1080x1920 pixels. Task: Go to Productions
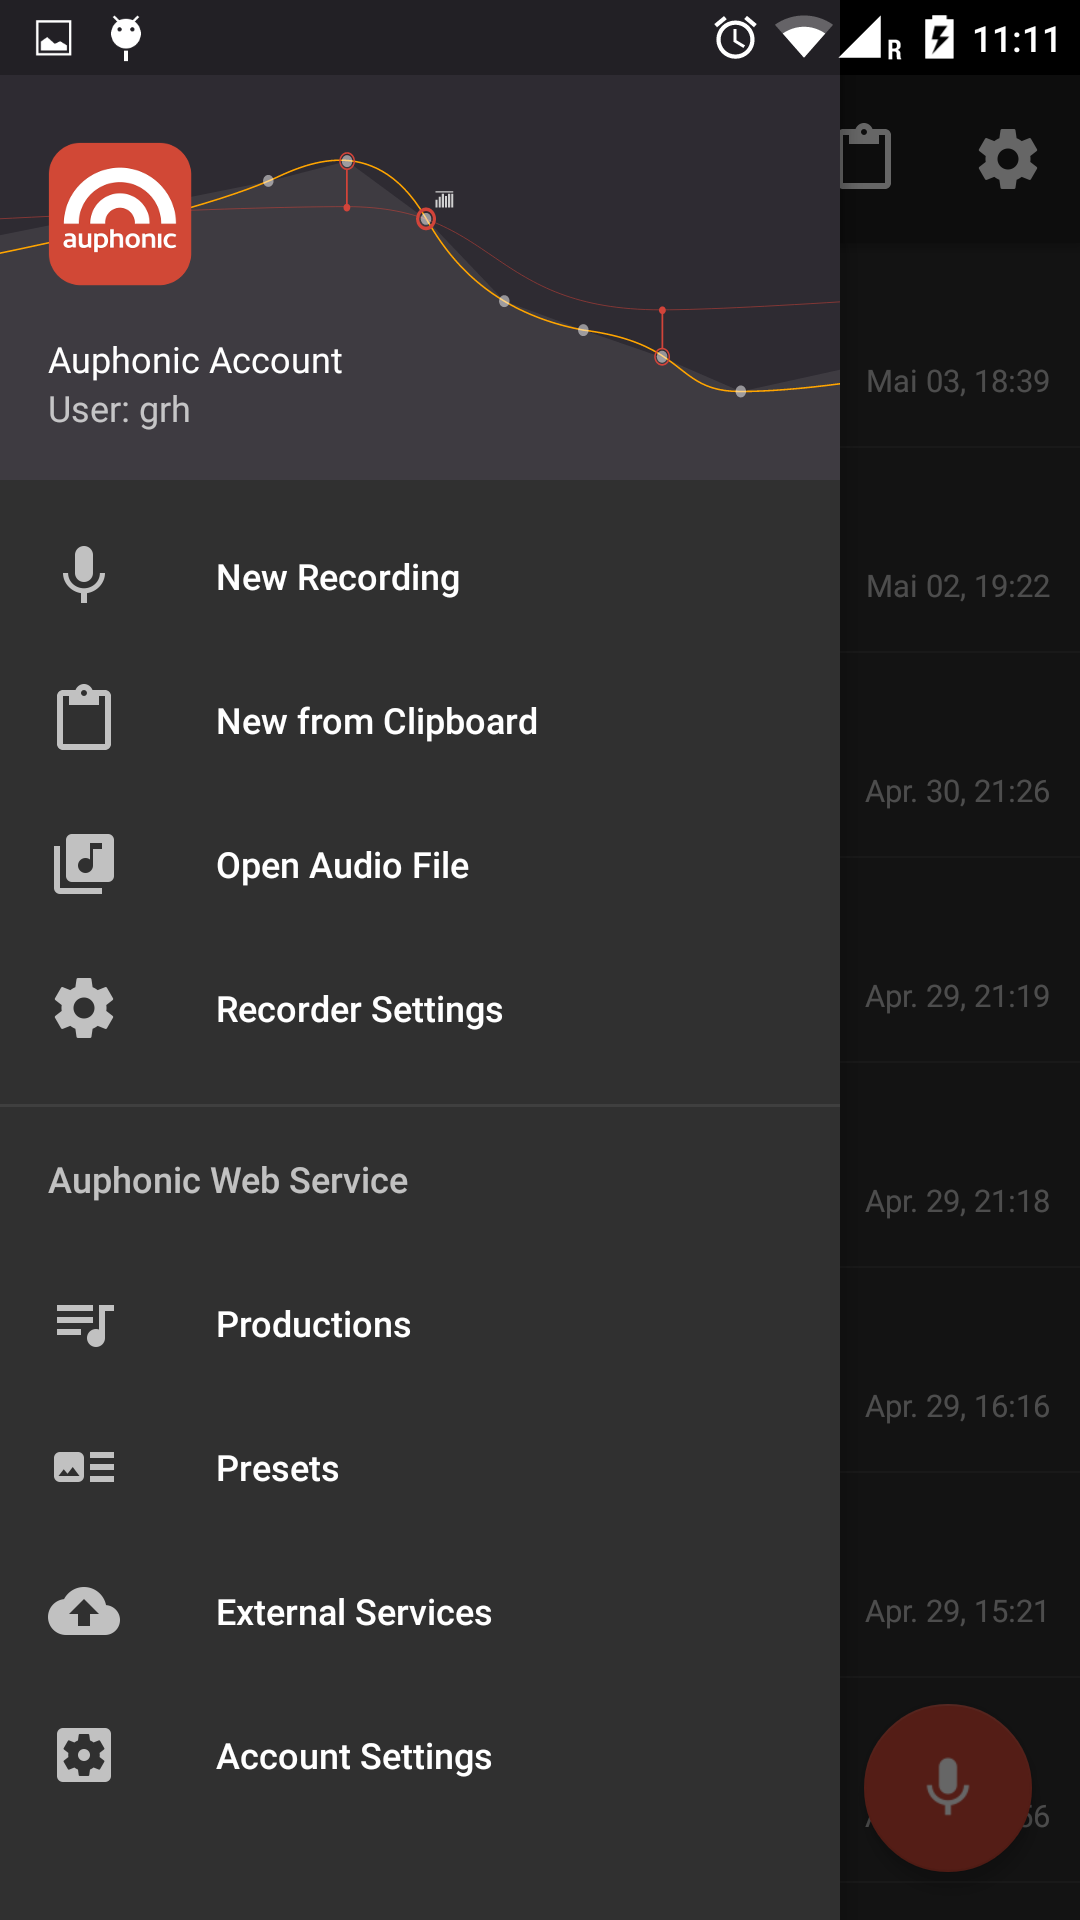313,1325
